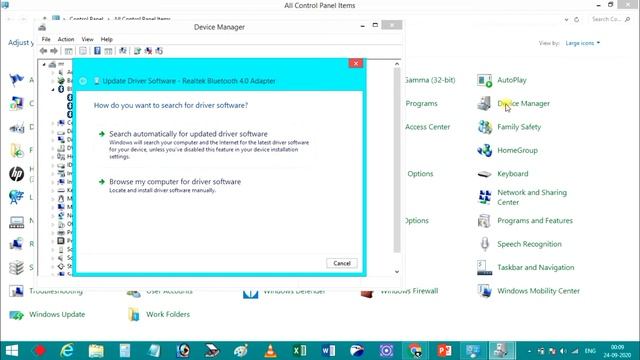Open address bar history dropdown in Control Panel
This screenshot has height=360, width=640.
coord(567,19)
